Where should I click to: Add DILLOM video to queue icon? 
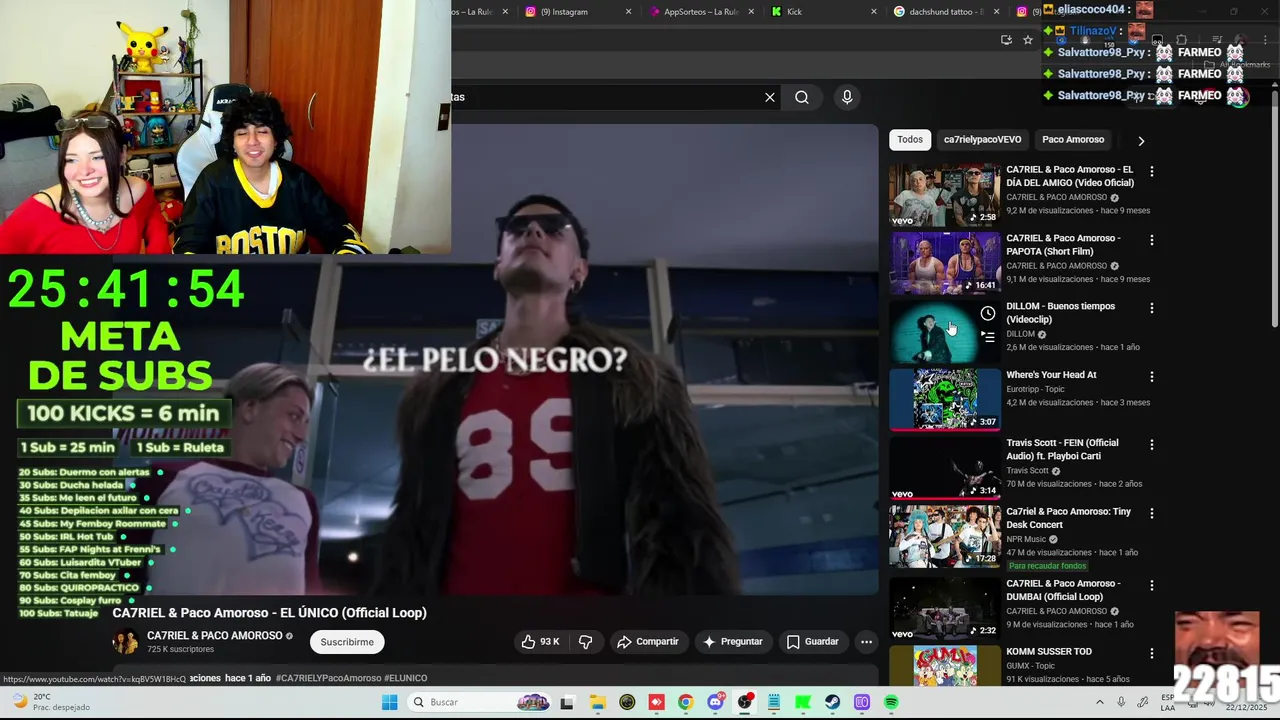click(x=988, y=338)
